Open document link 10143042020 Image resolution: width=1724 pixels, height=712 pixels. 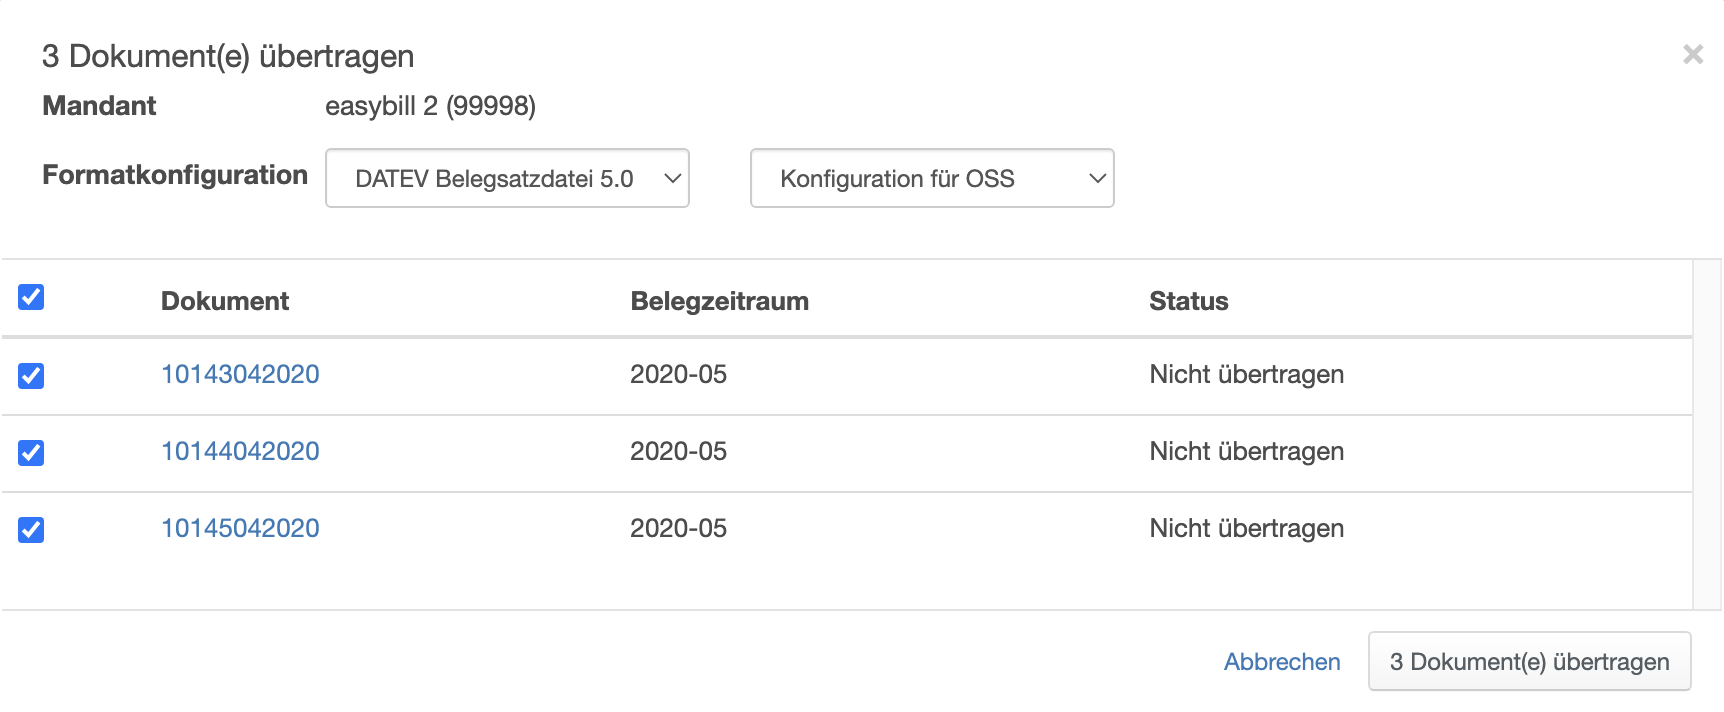click(x=240, y=375)
